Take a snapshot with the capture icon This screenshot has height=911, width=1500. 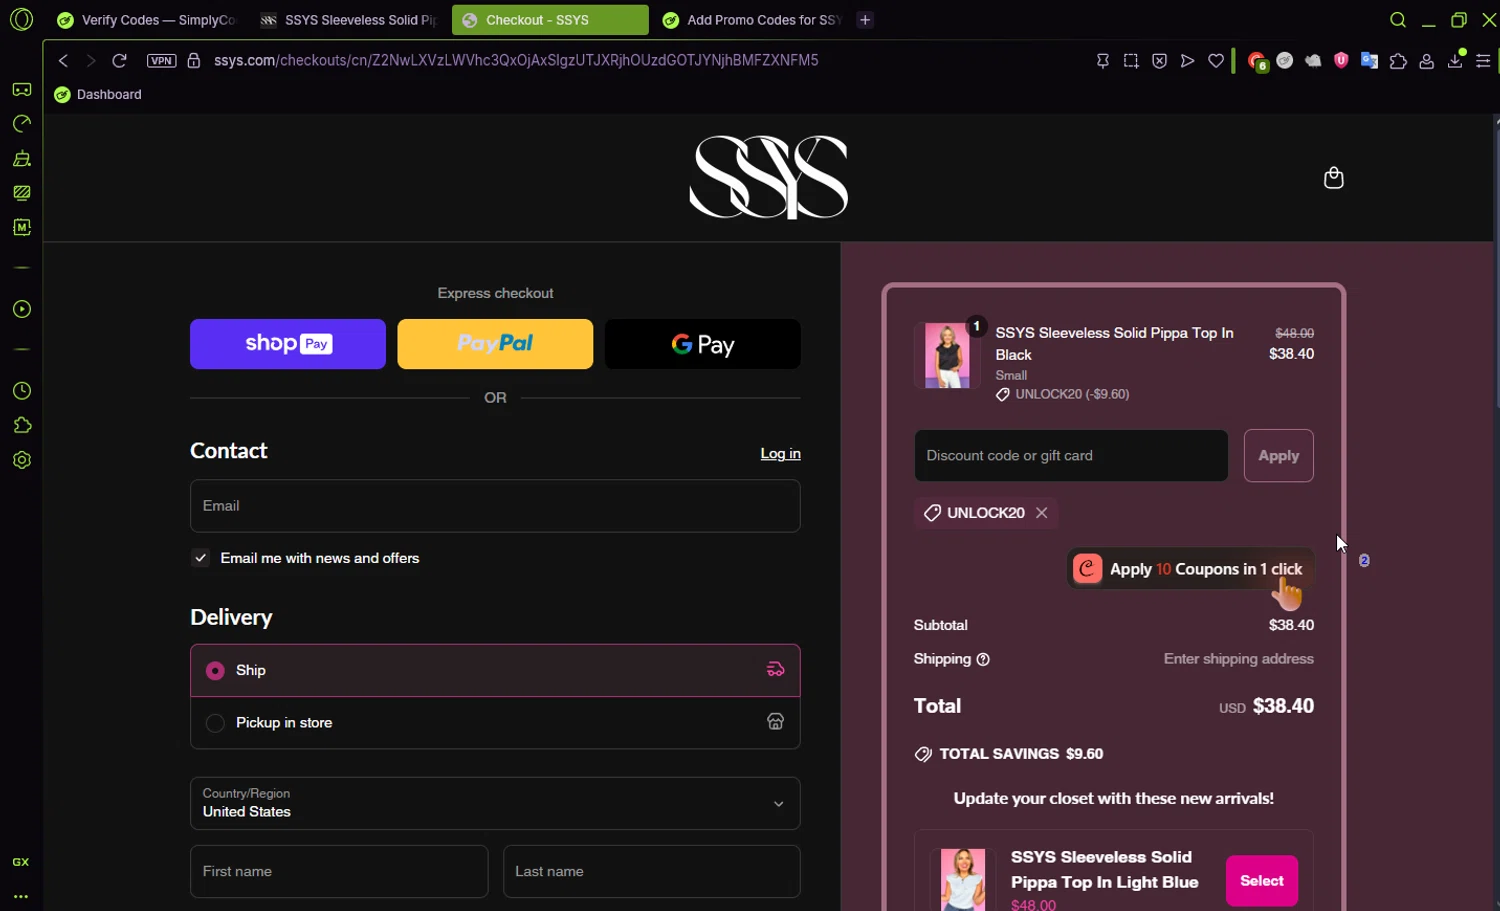pyautogui.click(x=1131, y=61)
